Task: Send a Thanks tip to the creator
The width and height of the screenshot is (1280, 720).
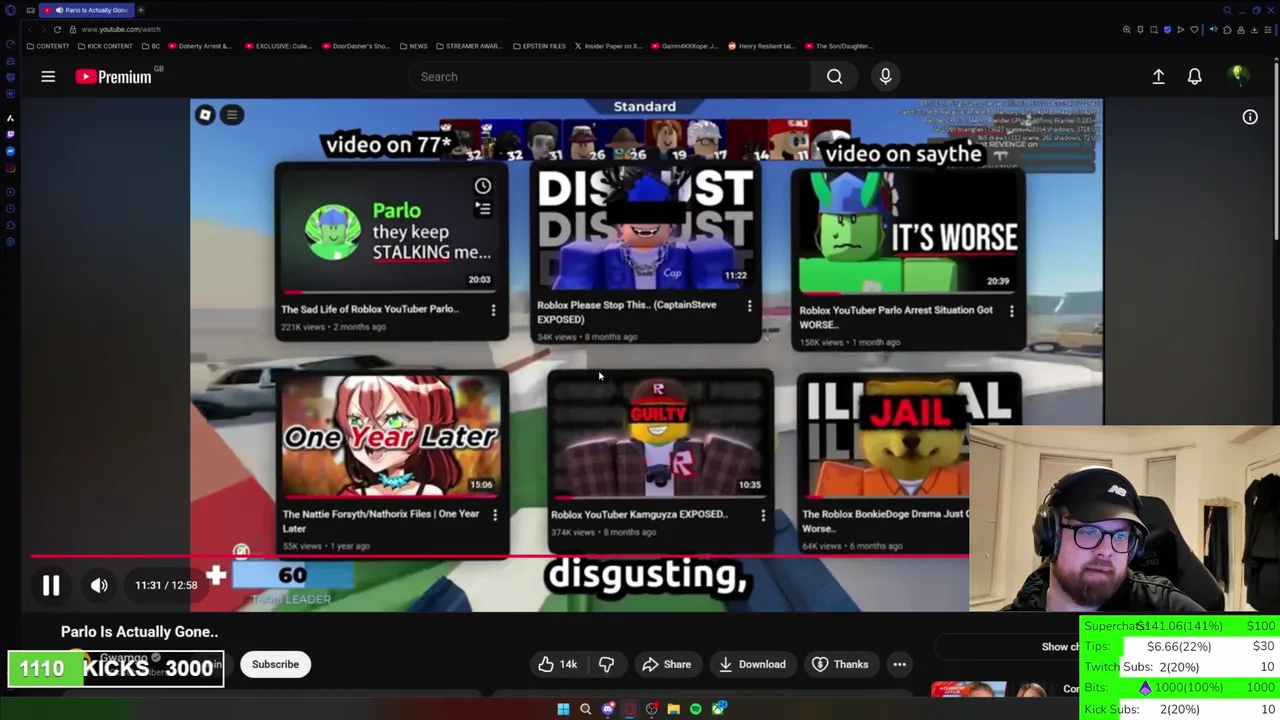Action: [840, 664]
